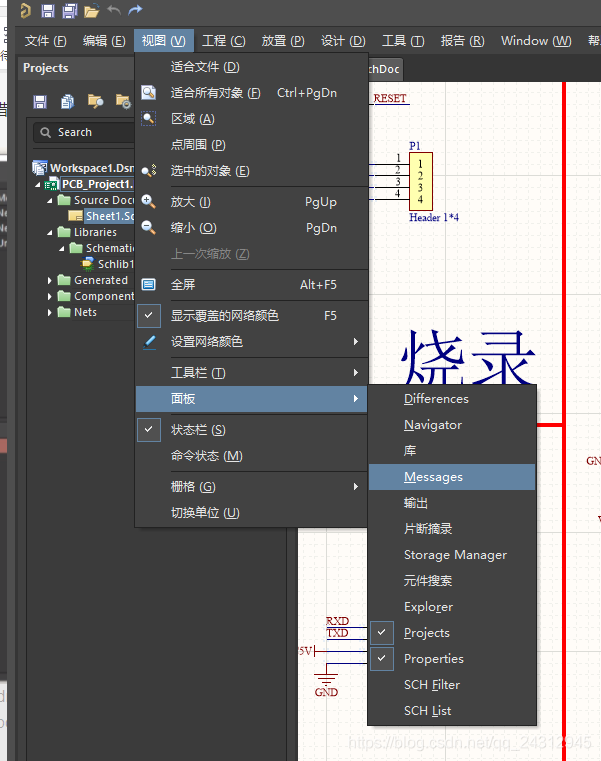Screen dimensions: 601x761
Task: Select SCH List in the panel submenu
Action: [x=452, y=711]
